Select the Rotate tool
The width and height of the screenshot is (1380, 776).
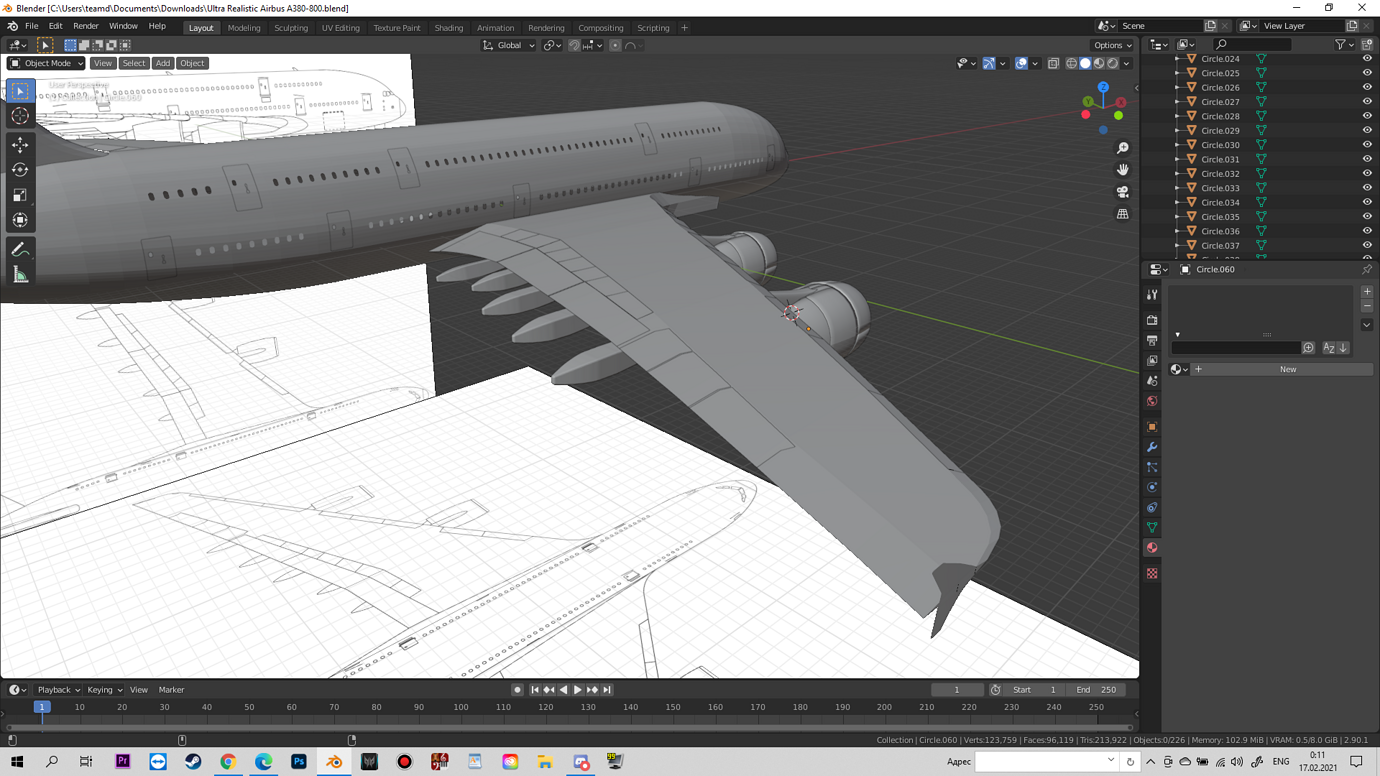(19, 170)
